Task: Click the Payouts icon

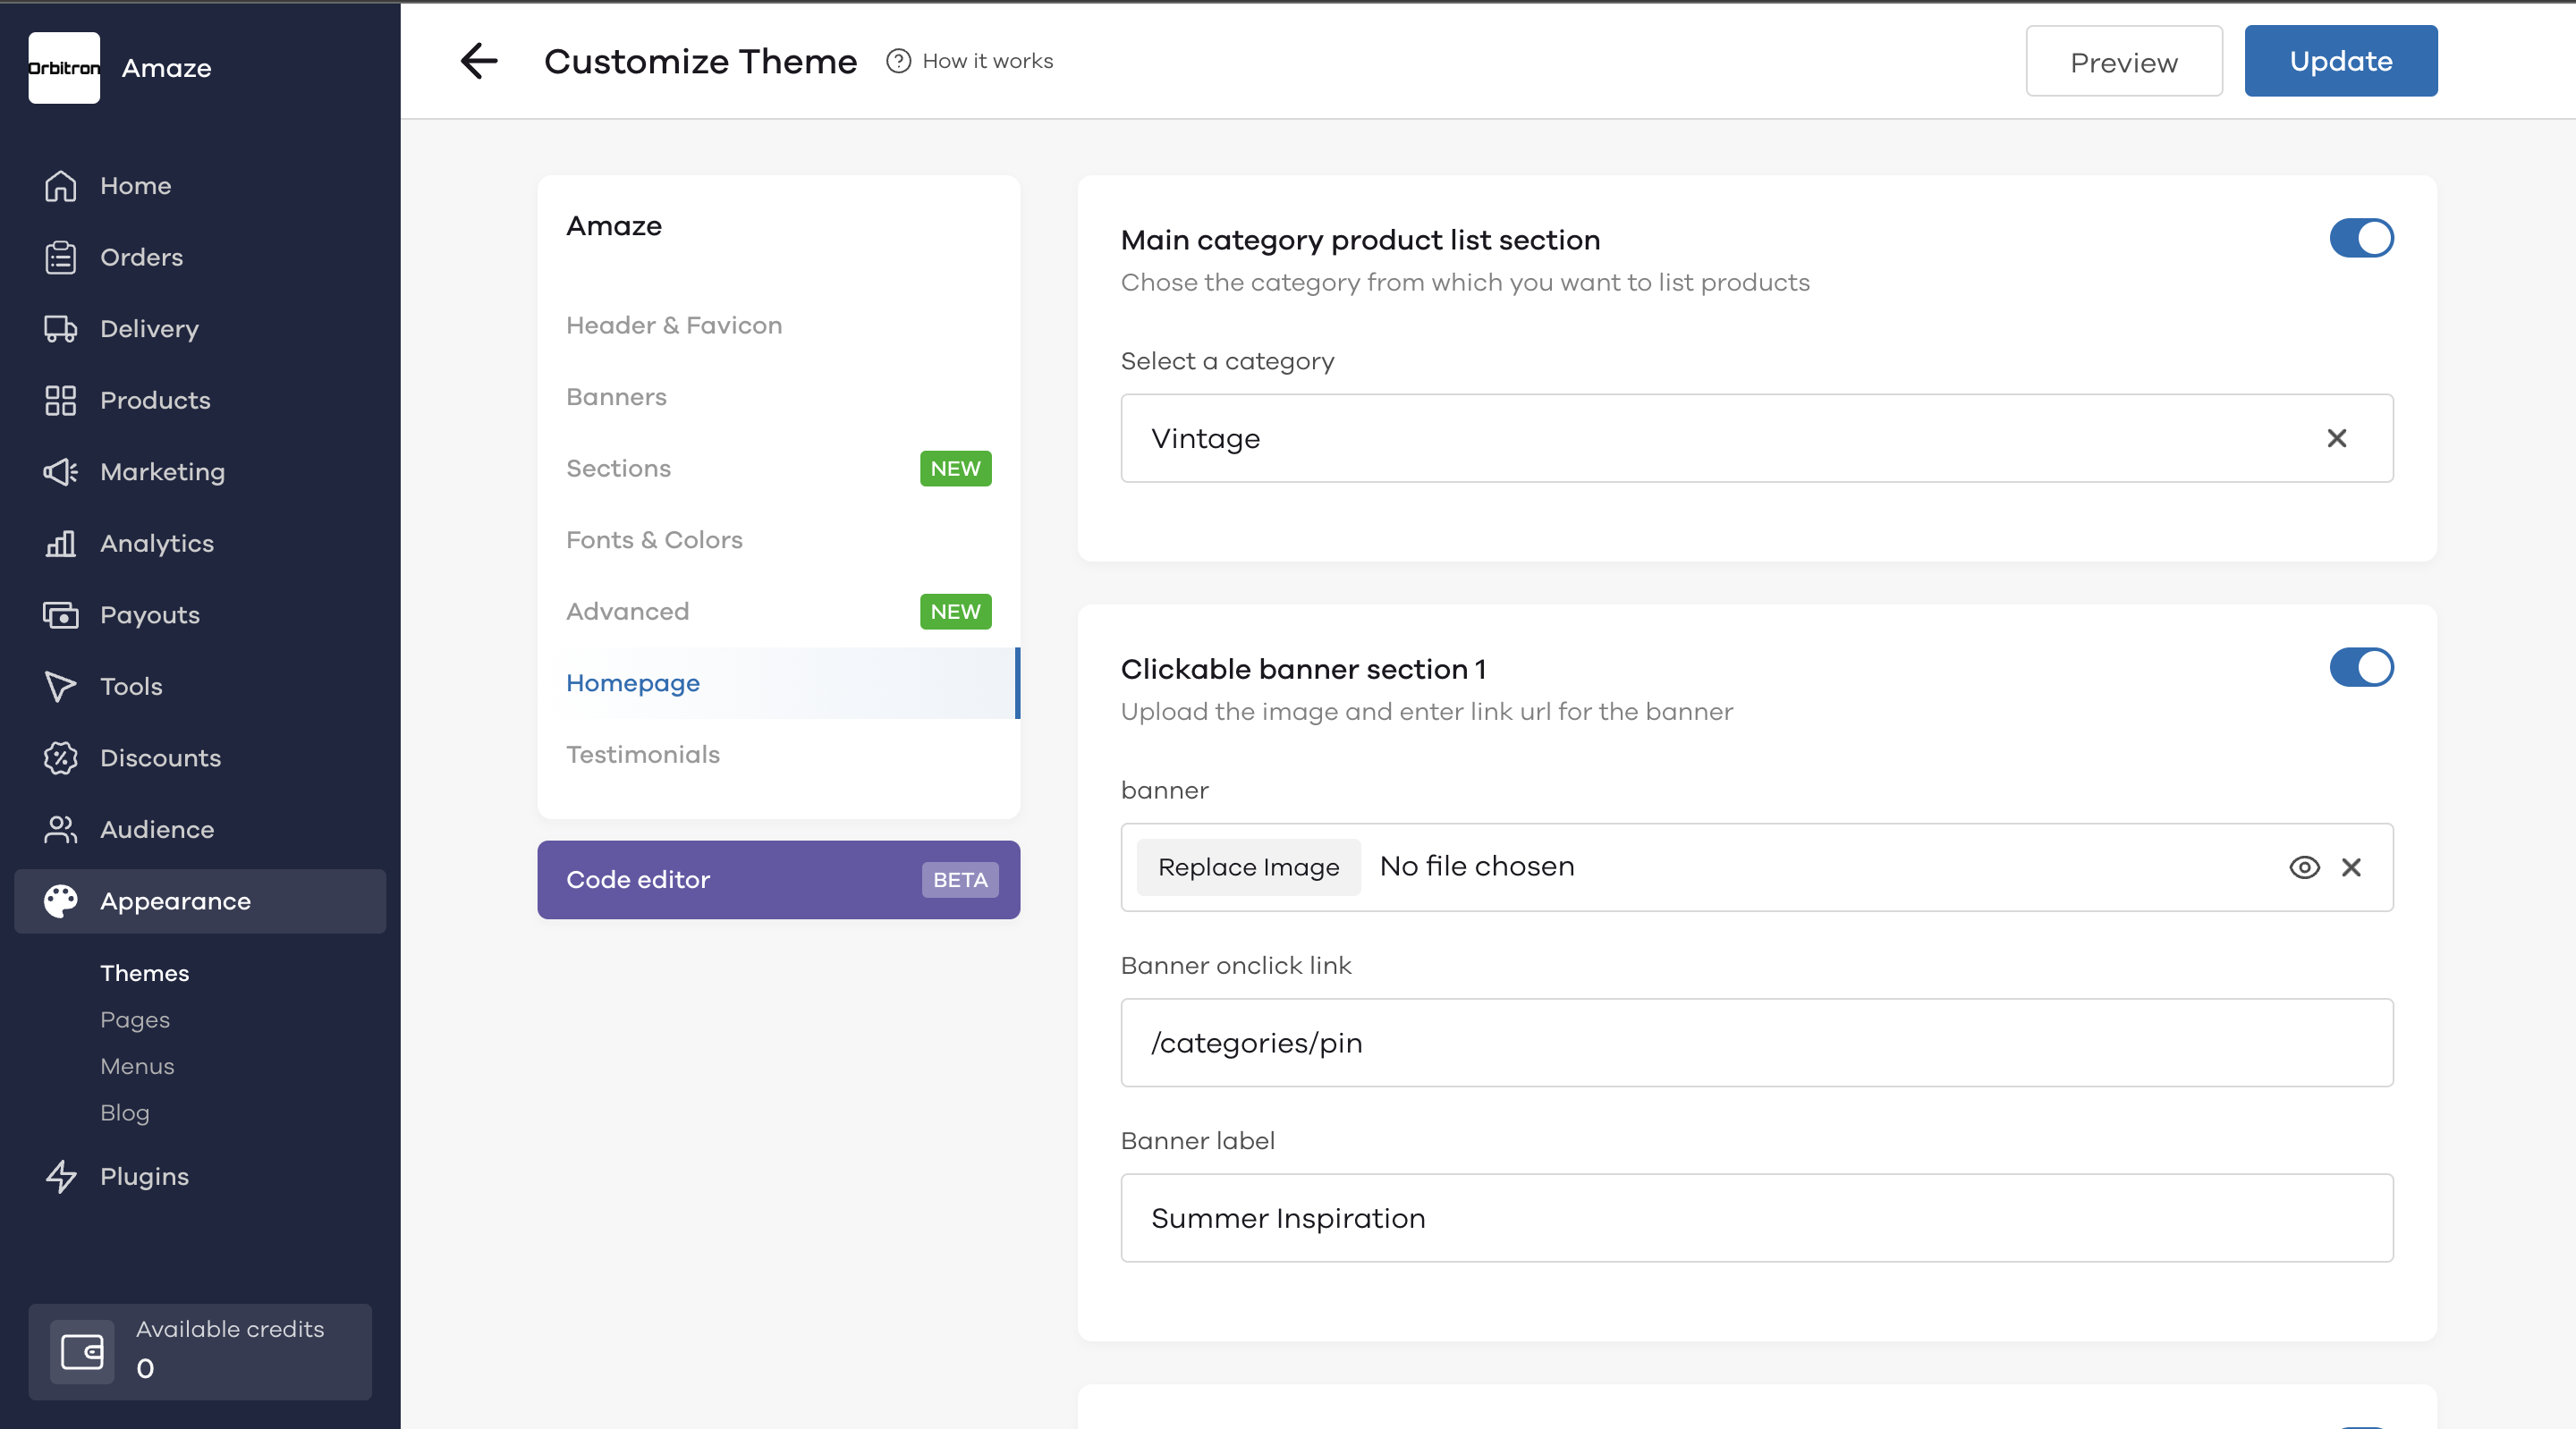Action: point(60,615)
